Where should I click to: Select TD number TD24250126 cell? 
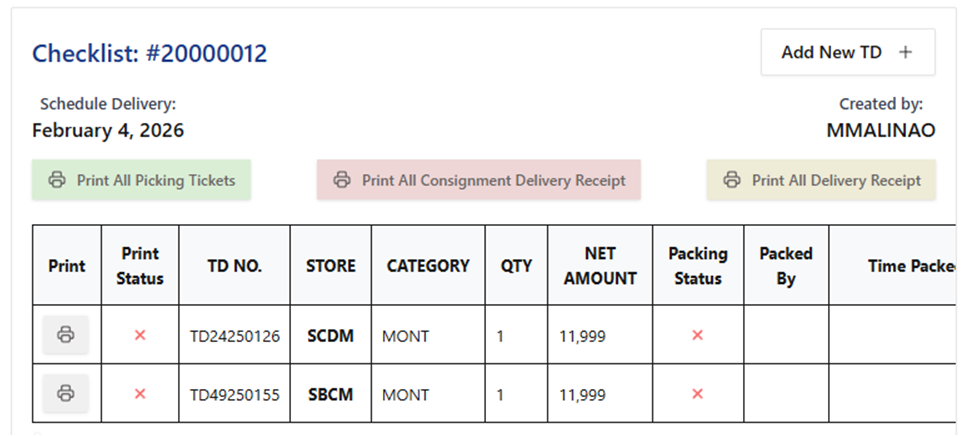(235, 336)
